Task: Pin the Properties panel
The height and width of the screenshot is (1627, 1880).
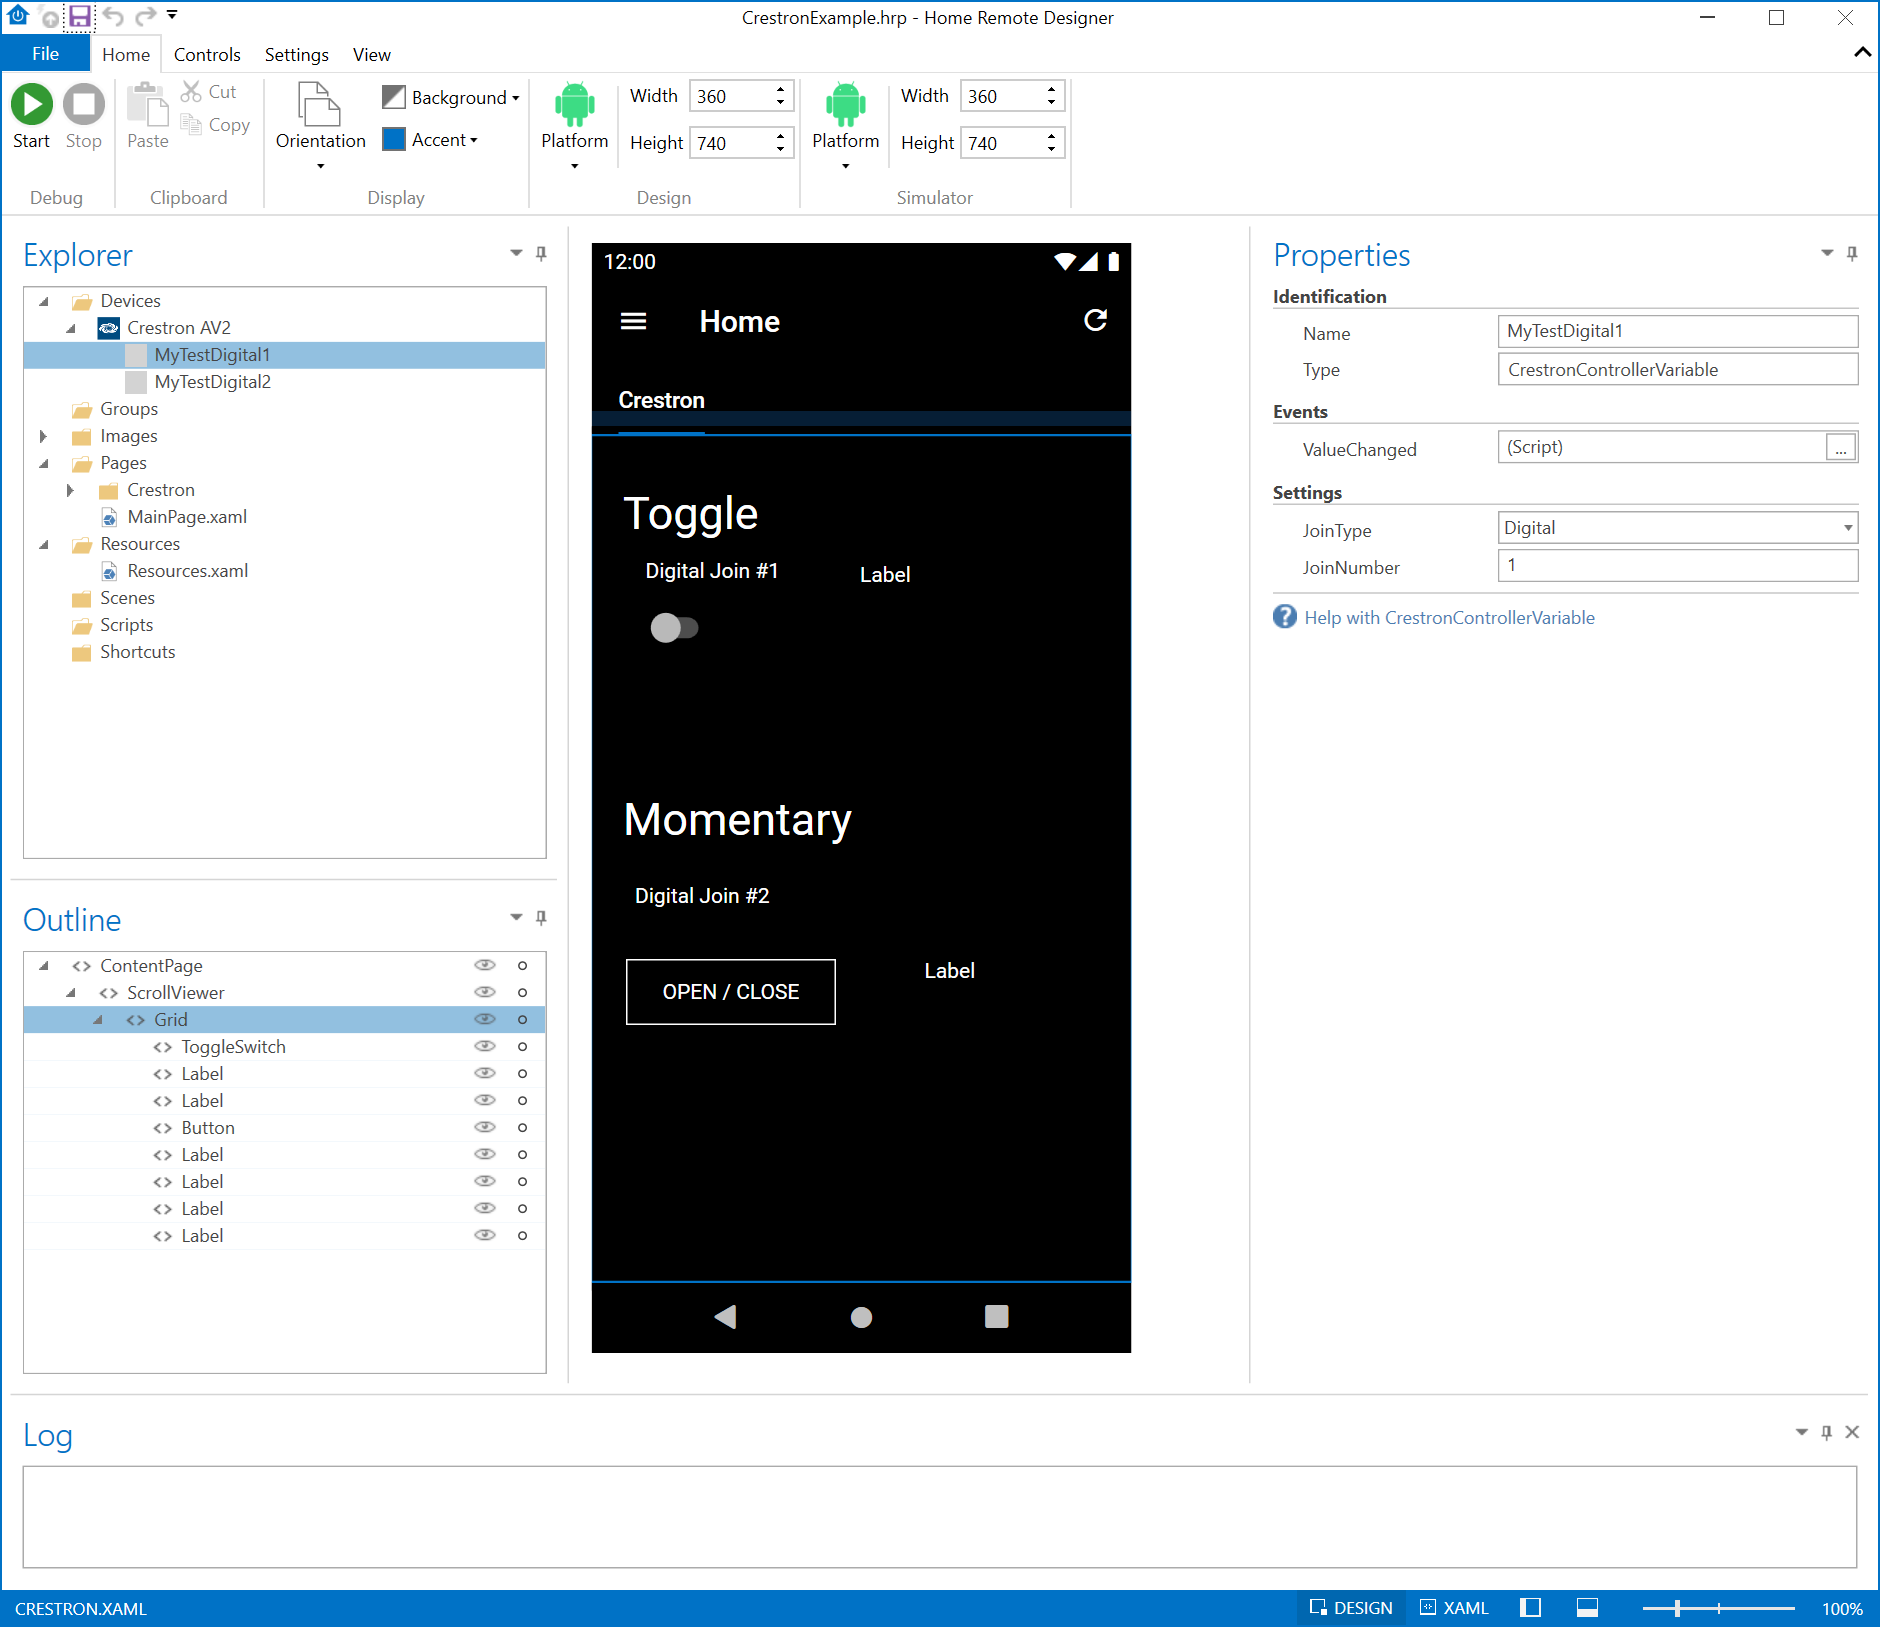Action: [1852, 253]
